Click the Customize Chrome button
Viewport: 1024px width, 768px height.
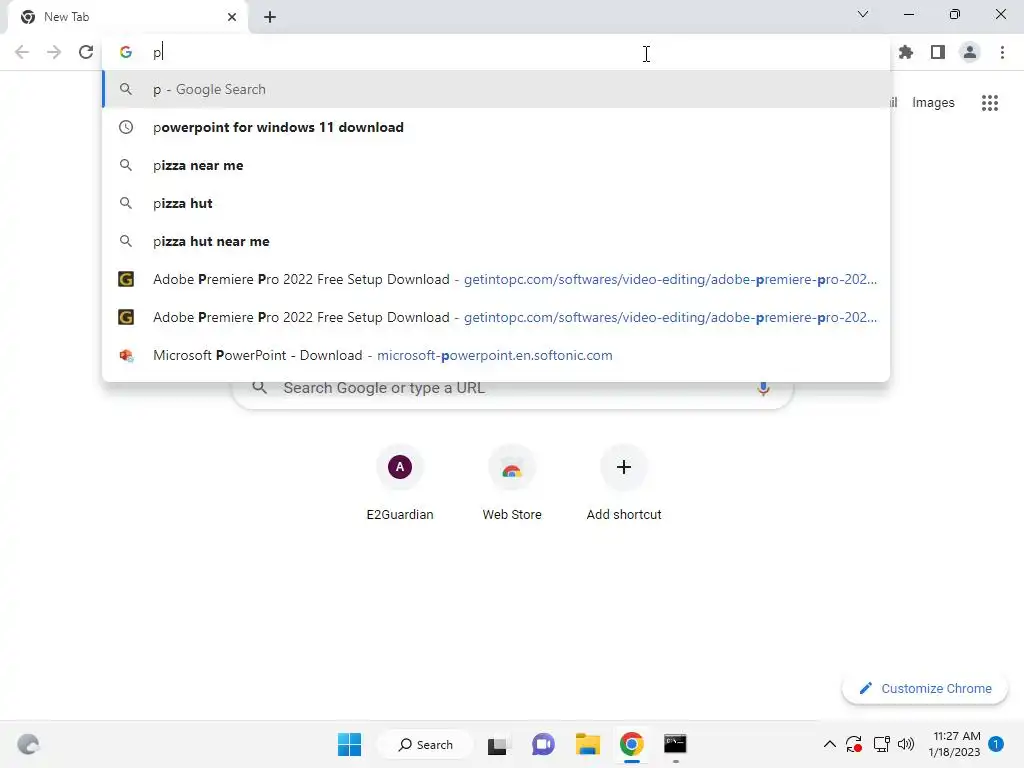[925, 688]
